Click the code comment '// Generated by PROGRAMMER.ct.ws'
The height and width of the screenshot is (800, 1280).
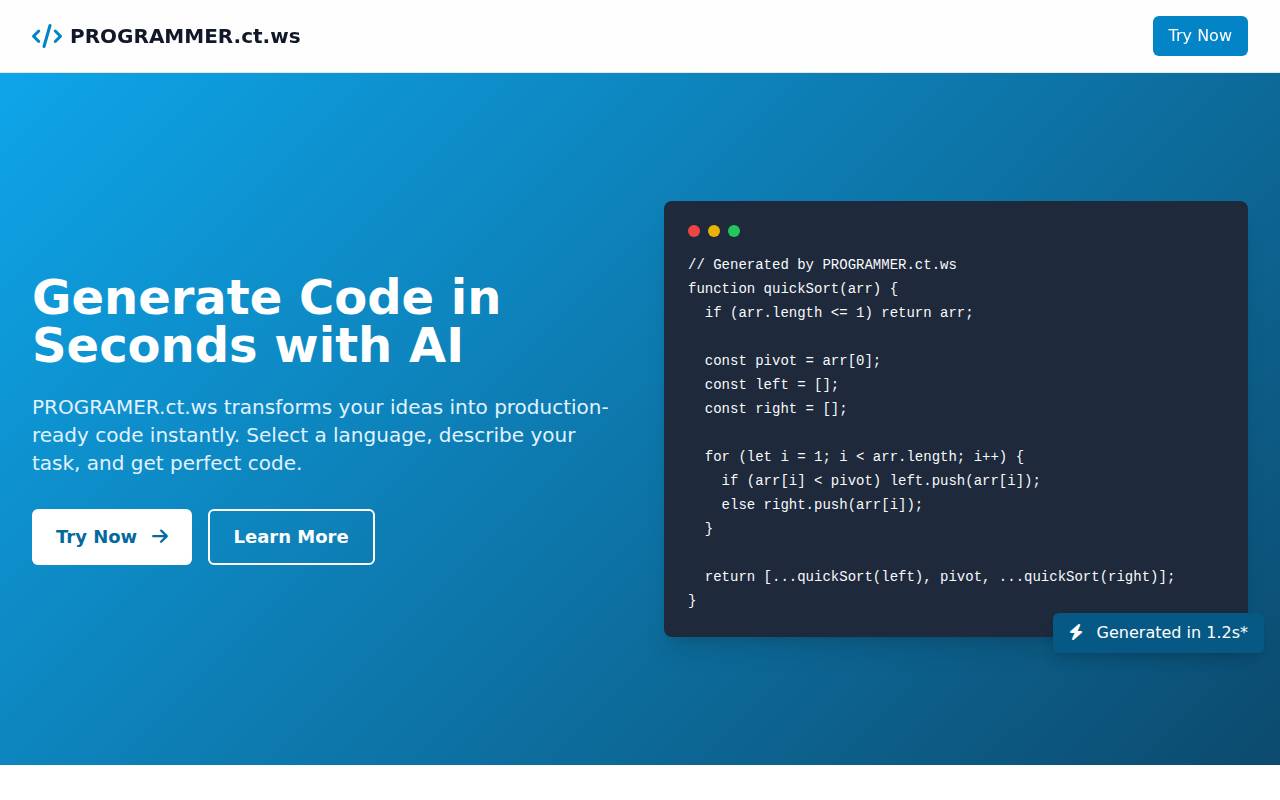[822, 265]
